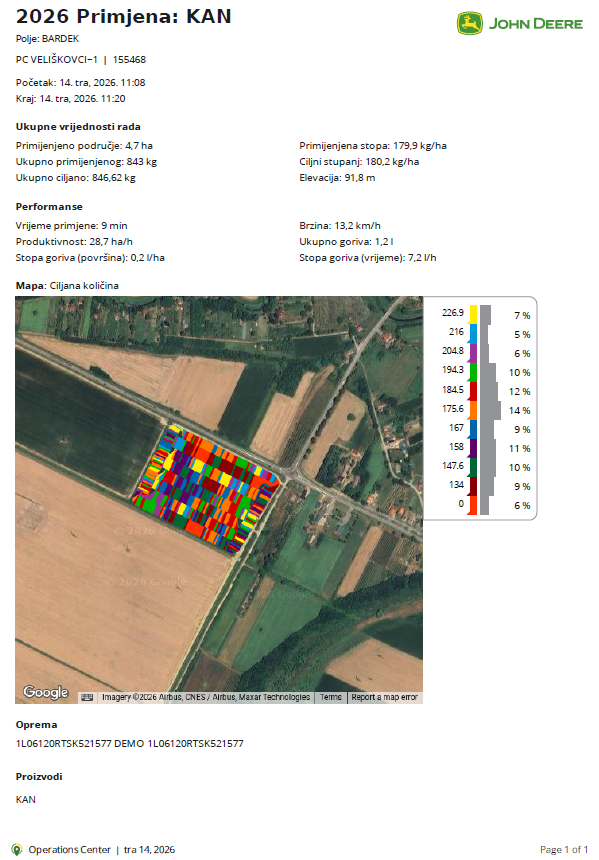The width and height of the screenshot is (599, 860).
Task: Select the yellow 226.9 legend swatch
Action: coord(473,315)
